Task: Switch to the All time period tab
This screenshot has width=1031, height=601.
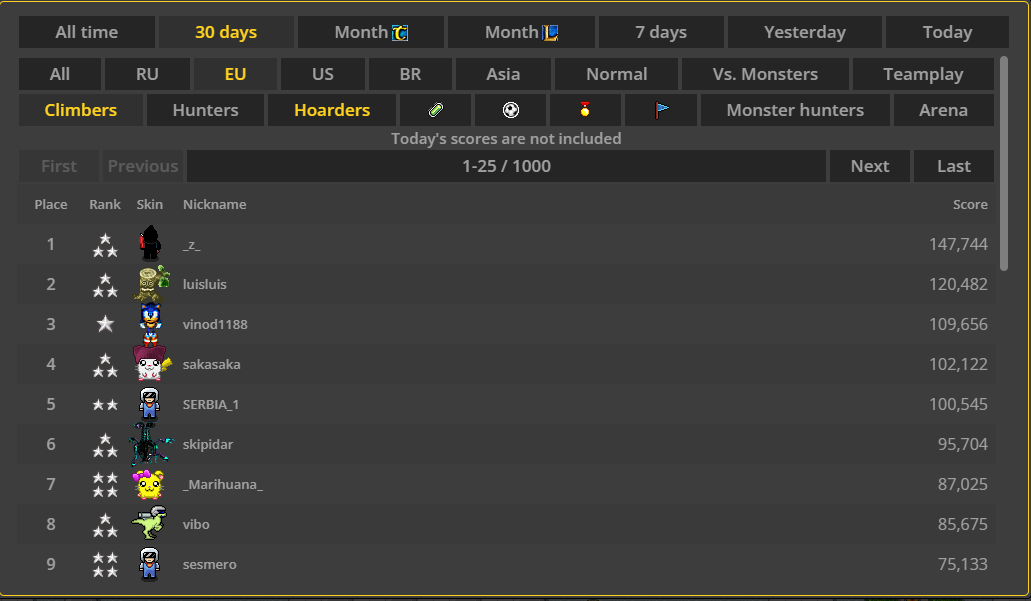Action: [87, 32]
